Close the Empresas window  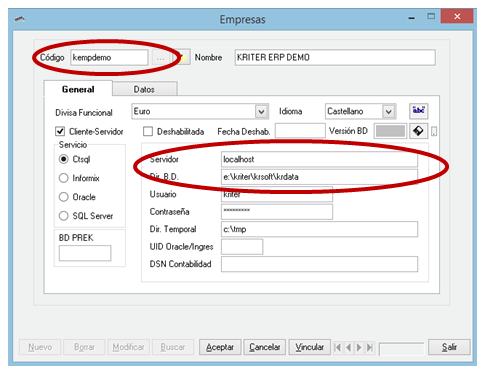click(x=457, y=16)
